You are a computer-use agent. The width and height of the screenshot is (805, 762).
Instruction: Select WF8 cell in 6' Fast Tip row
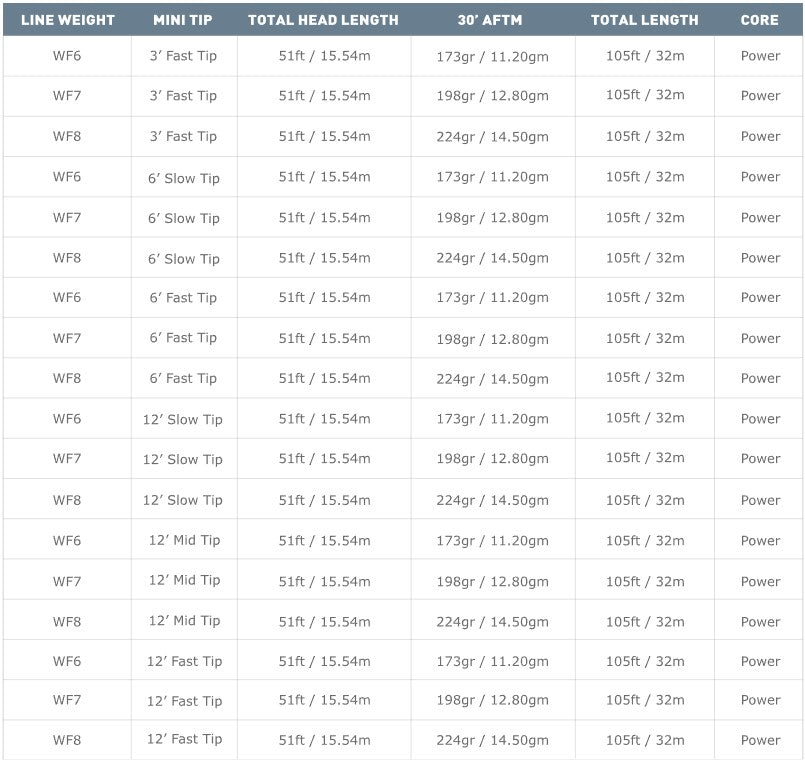point(67,379)
